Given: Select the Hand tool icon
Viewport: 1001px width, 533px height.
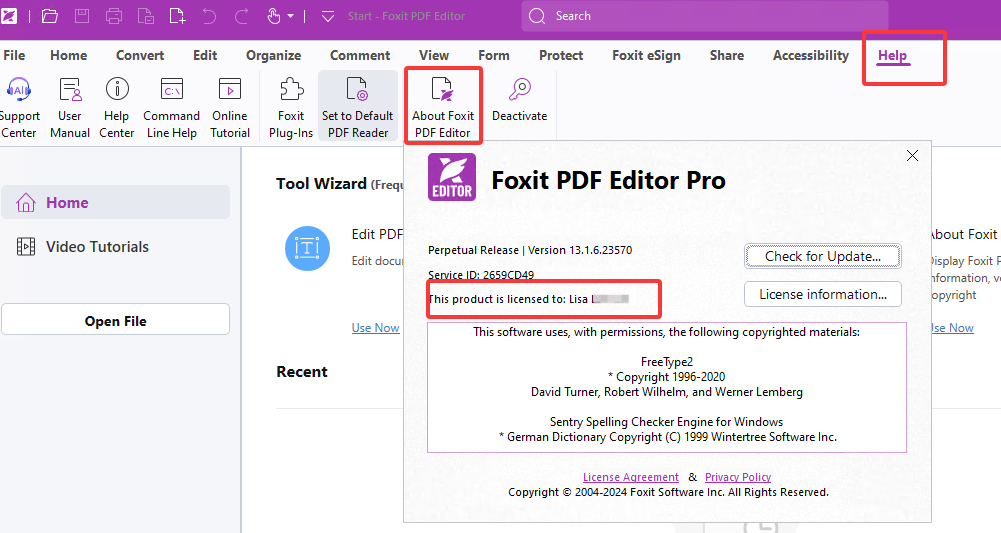Looking at the screenshot, I should click(x=274, y=16).
